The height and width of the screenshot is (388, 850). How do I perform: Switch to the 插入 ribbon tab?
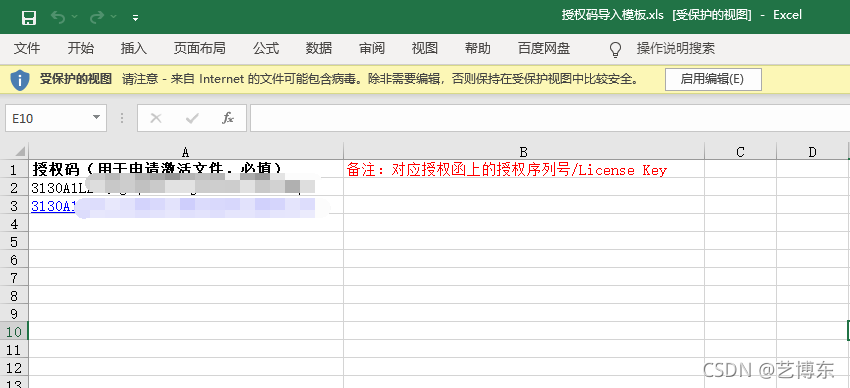click(133, 48)
